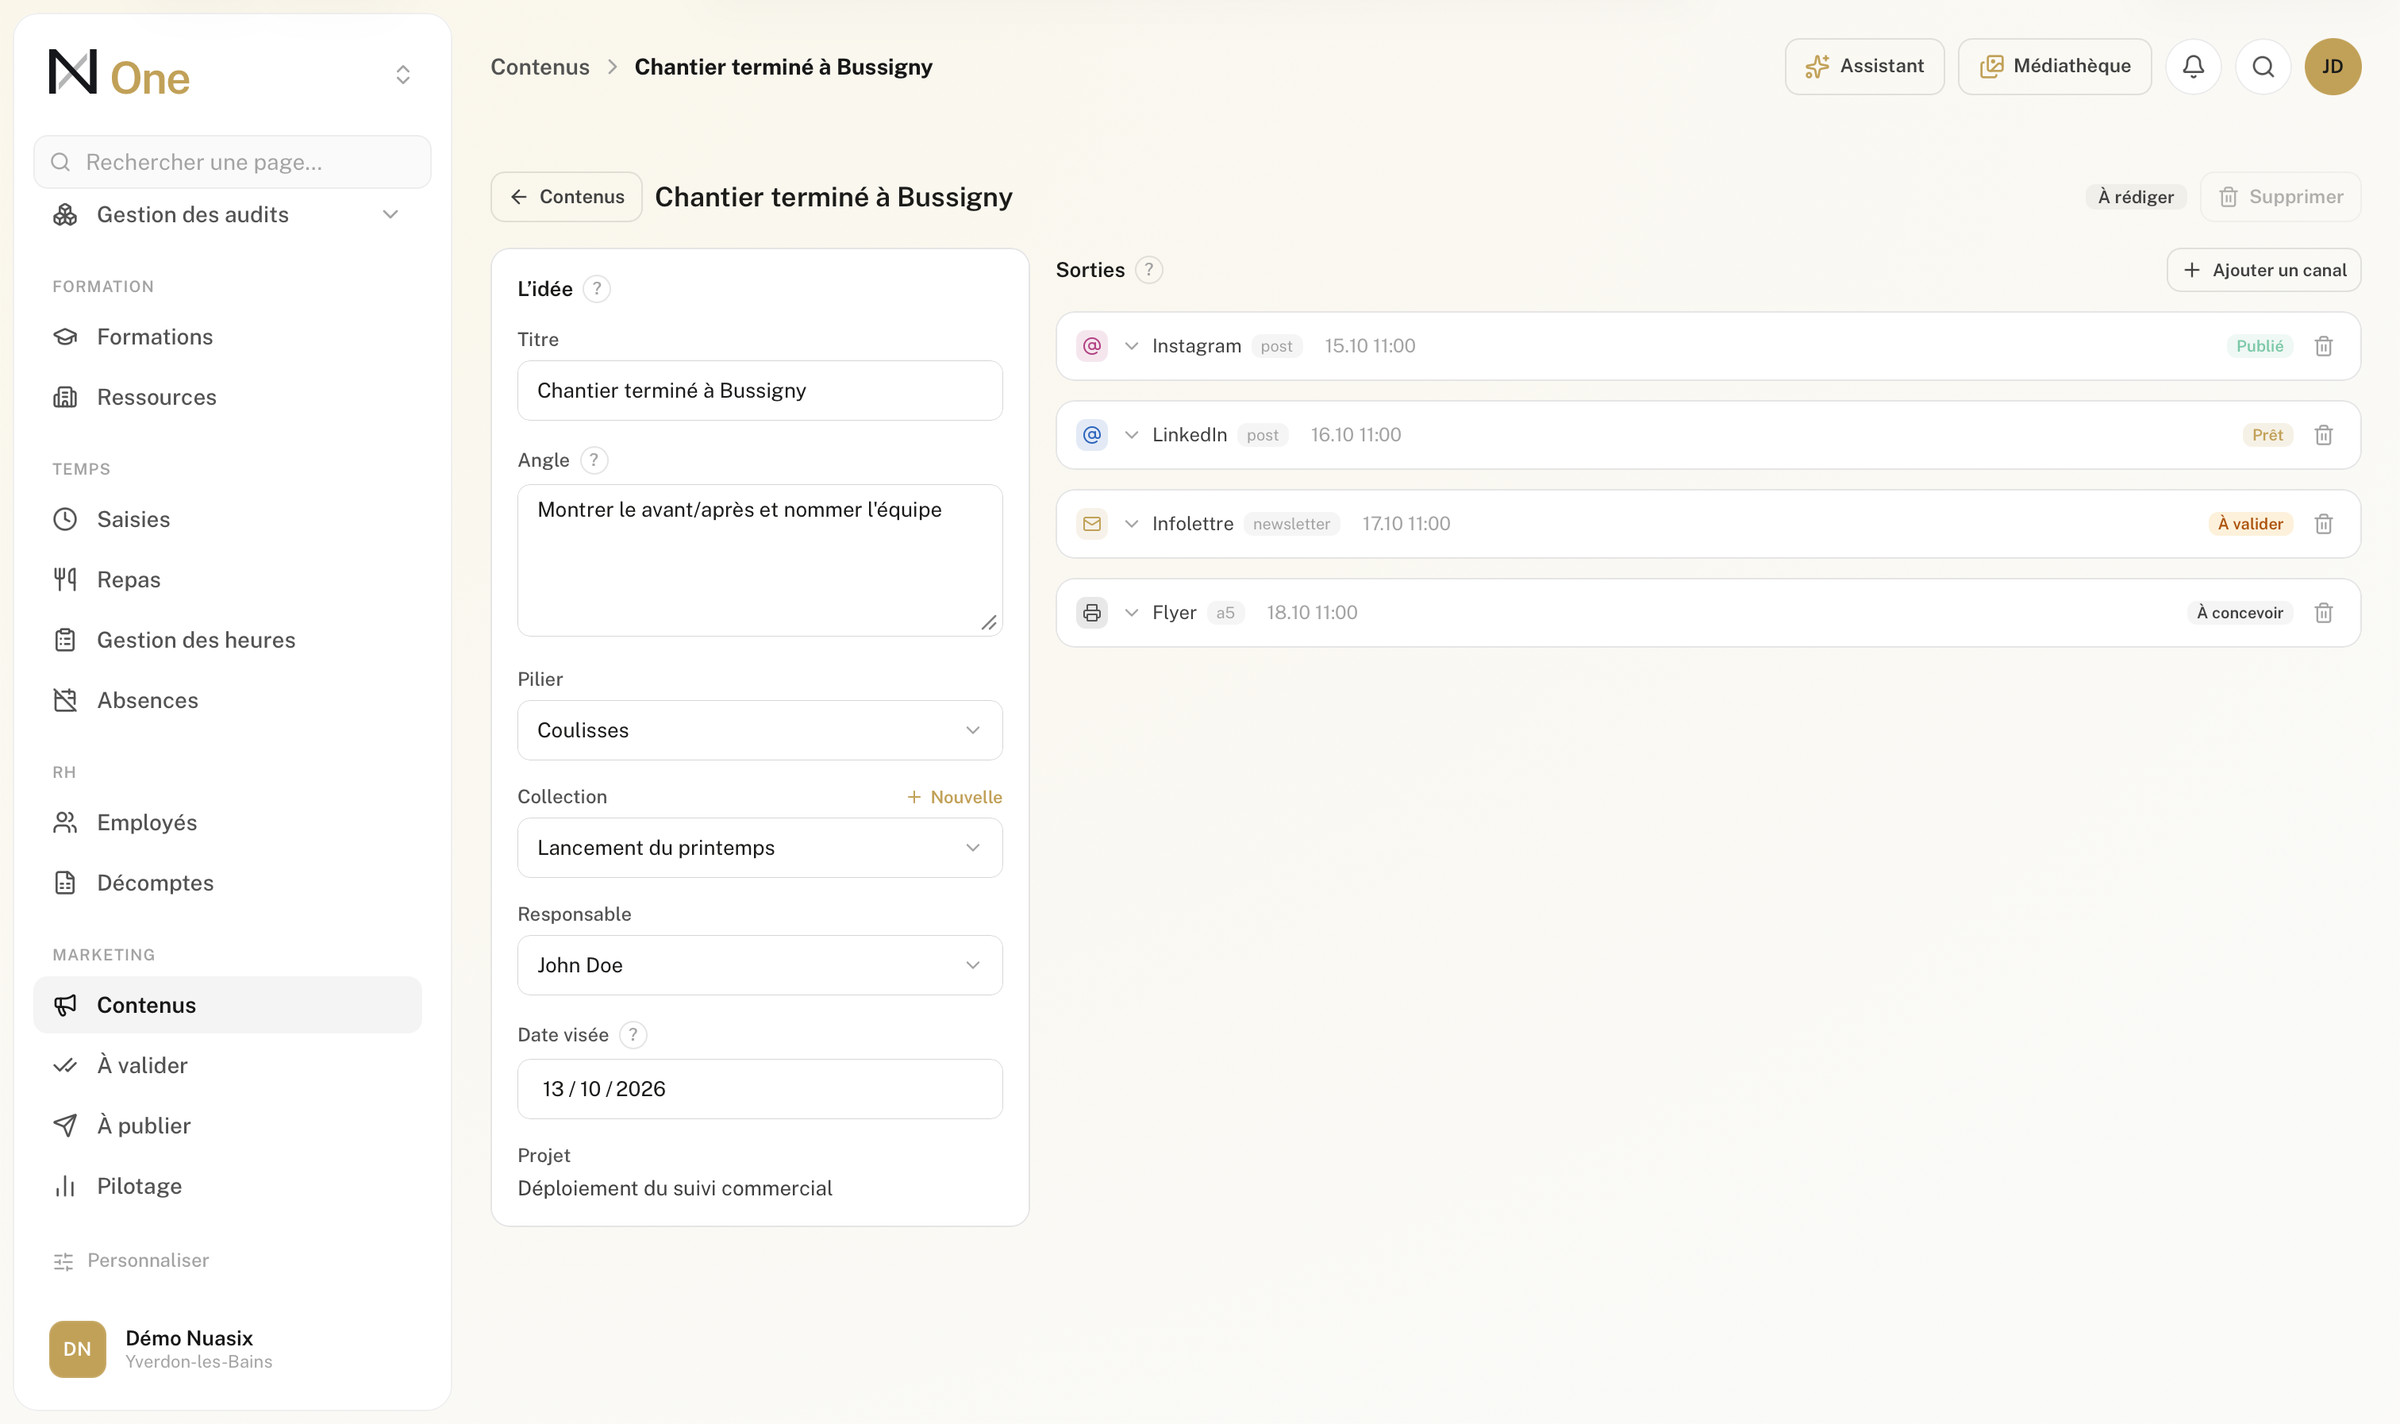Delete the Infolettre output via trash icon
2400x1424 pixels.
coord(2324,524)
